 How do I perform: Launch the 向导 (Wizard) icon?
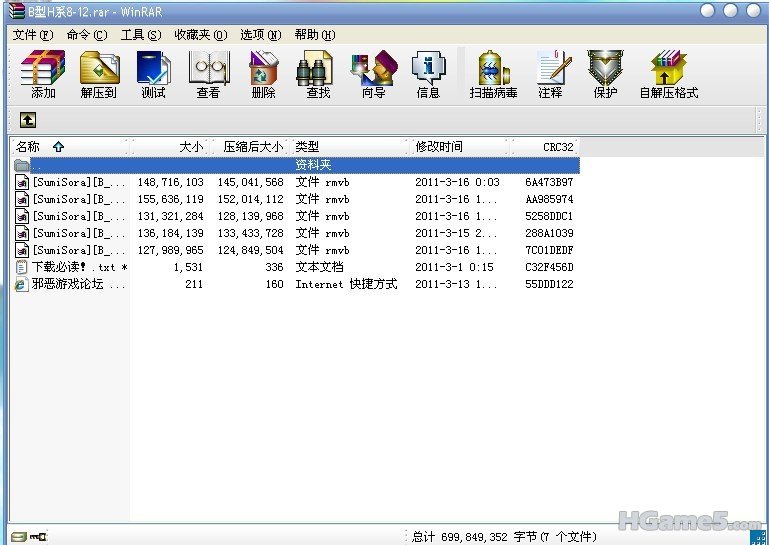pyautogui.click(x=373, y=74)
